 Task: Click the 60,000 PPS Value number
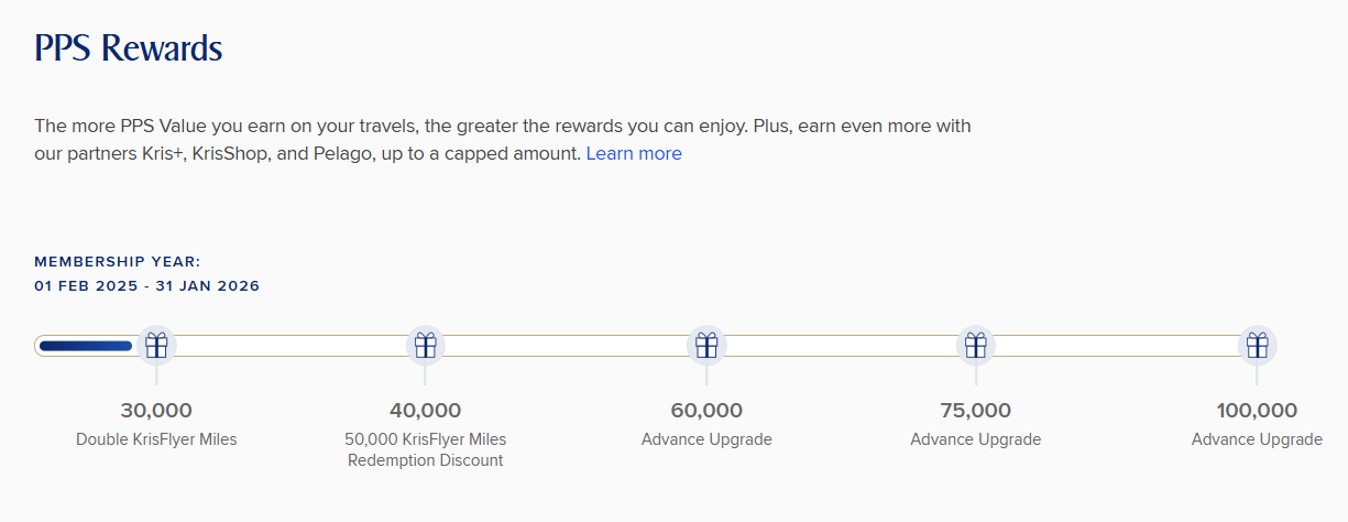[707, 410]
